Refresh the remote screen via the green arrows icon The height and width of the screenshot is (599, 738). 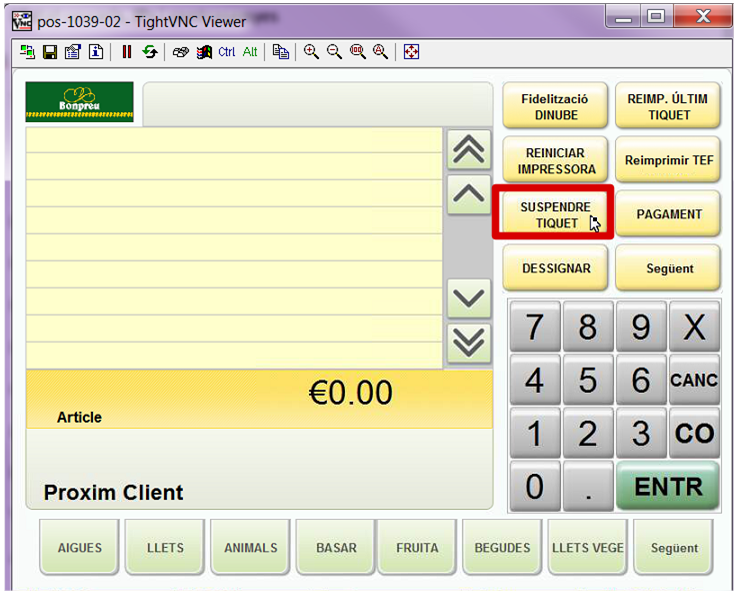point(150,52)
